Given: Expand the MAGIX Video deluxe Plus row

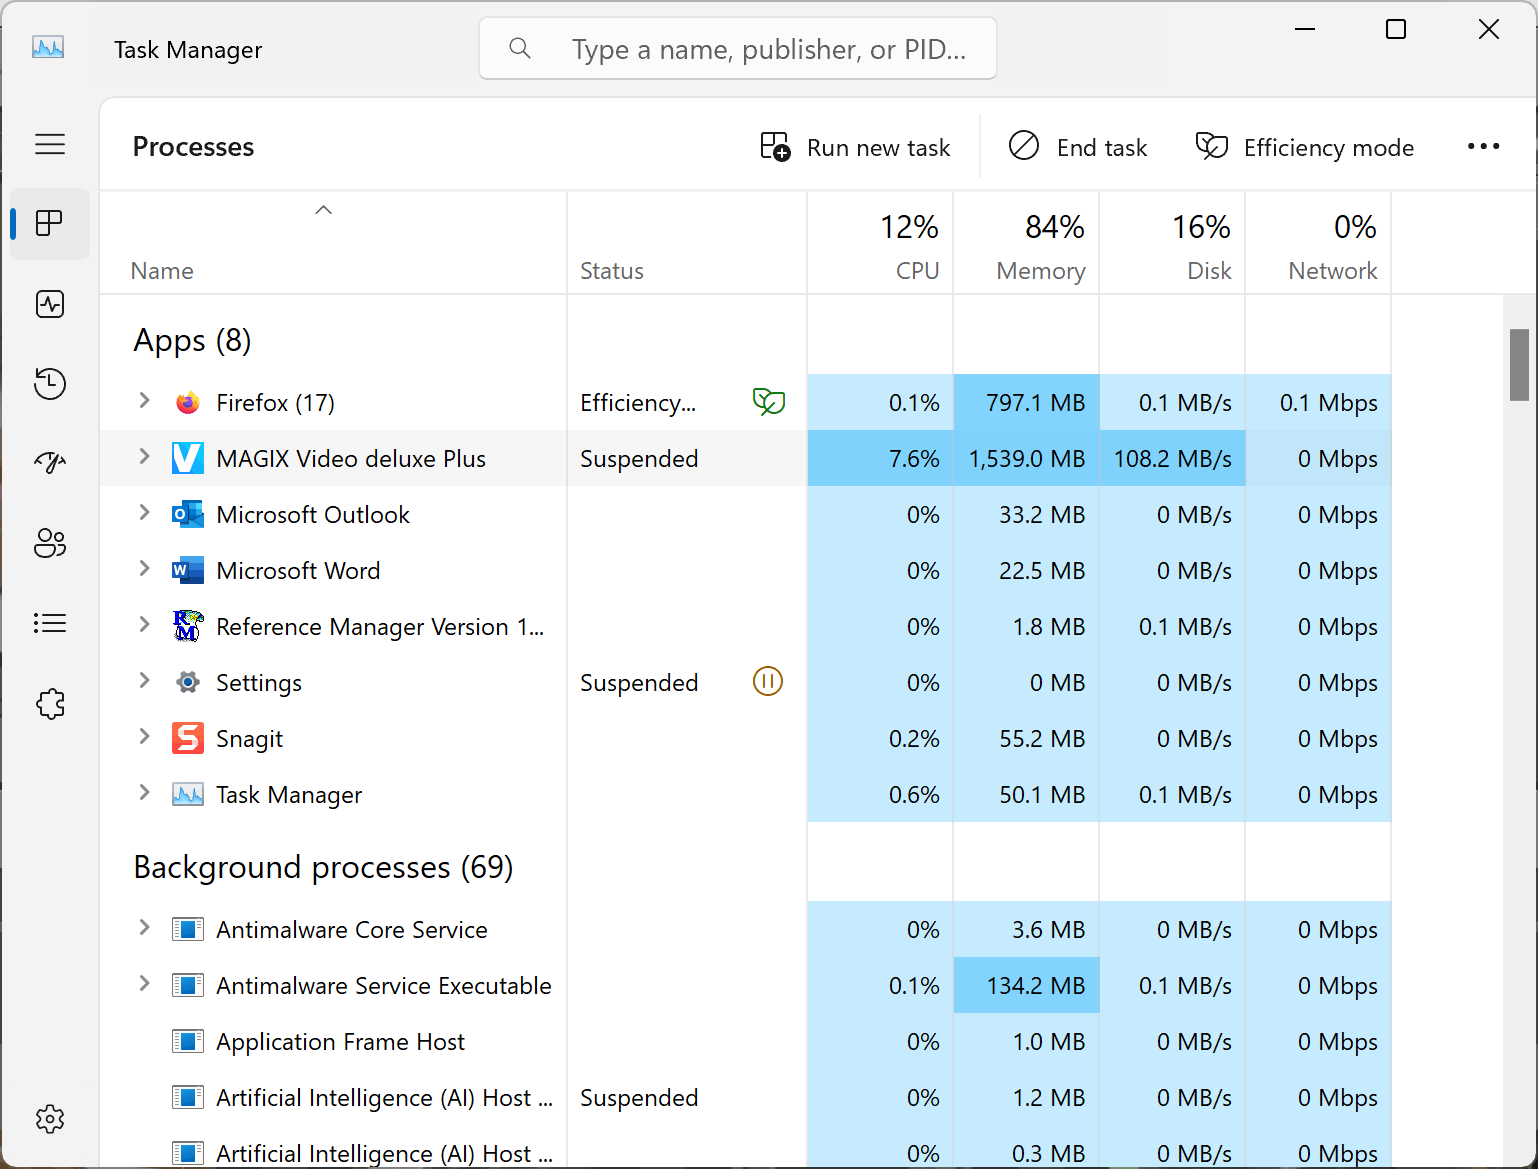Looking at the screenshot, I should click(x=144, y=457).
